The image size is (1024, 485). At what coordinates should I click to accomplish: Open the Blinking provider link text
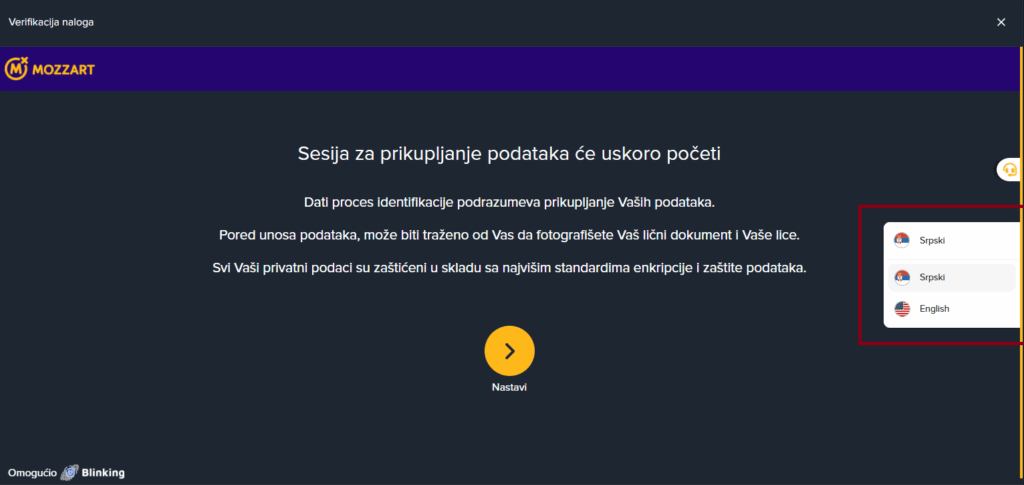(103, 473)
